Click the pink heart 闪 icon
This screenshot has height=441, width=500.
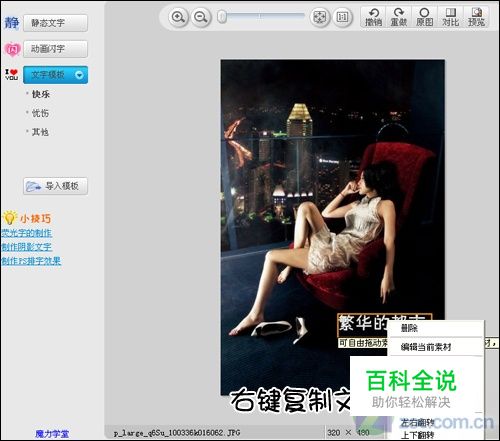click(x=12, y=49)
